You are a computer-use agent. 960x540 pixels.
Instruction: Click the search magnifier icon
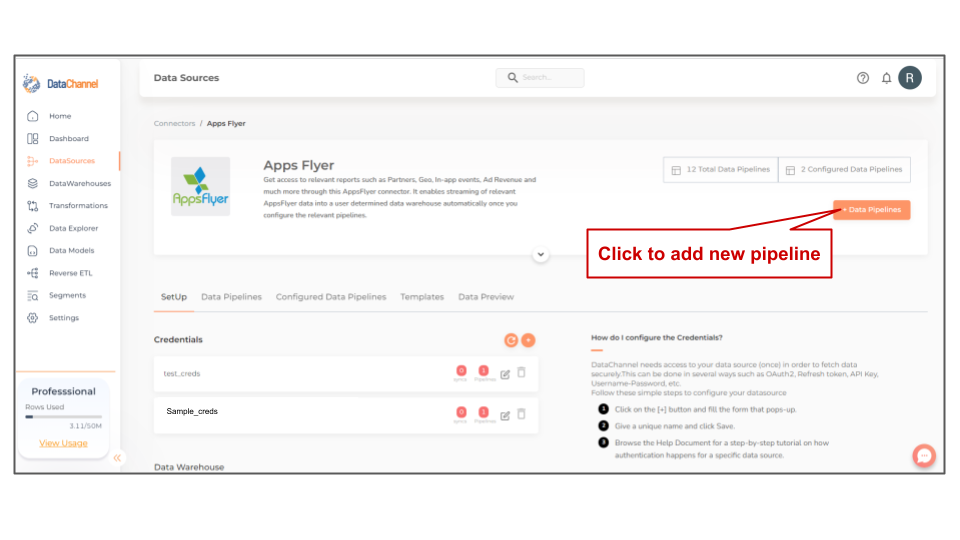512,78
